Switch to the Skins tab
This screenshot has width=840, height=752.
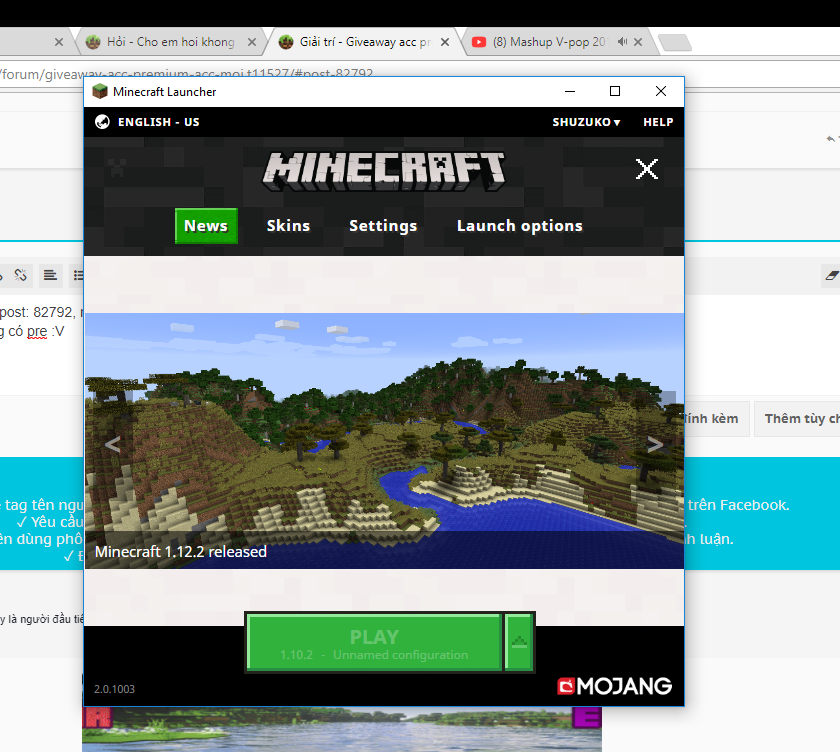288,226
